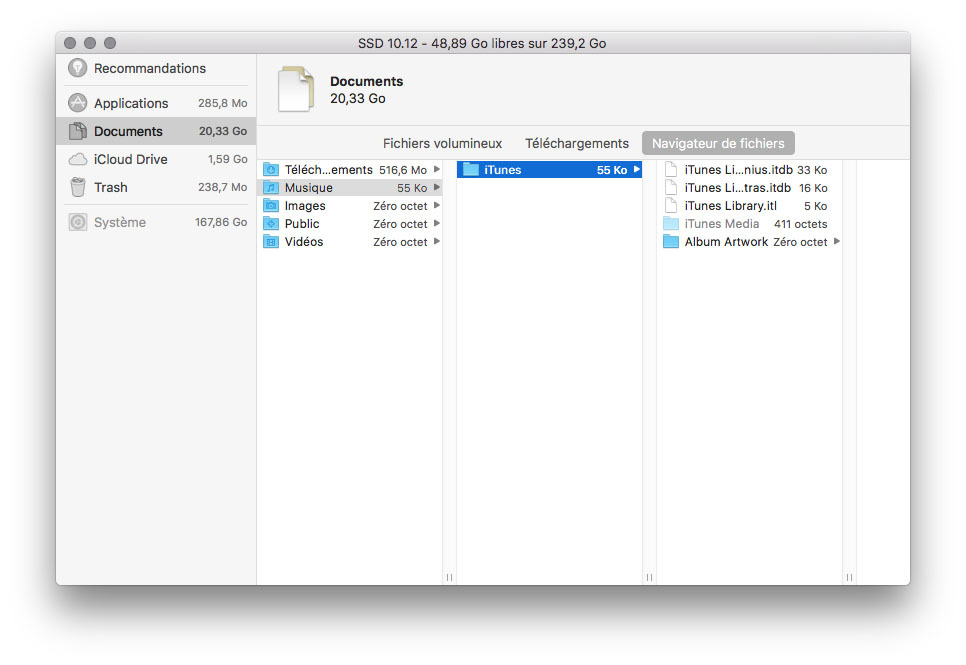Switch to Fichiers volumineux tab

[x=442, y=143]
